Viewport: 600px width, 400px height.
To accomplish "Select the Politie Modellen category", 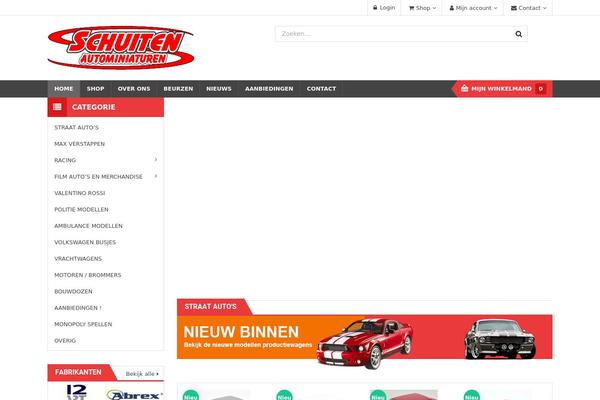I will (x=82, y=209).
